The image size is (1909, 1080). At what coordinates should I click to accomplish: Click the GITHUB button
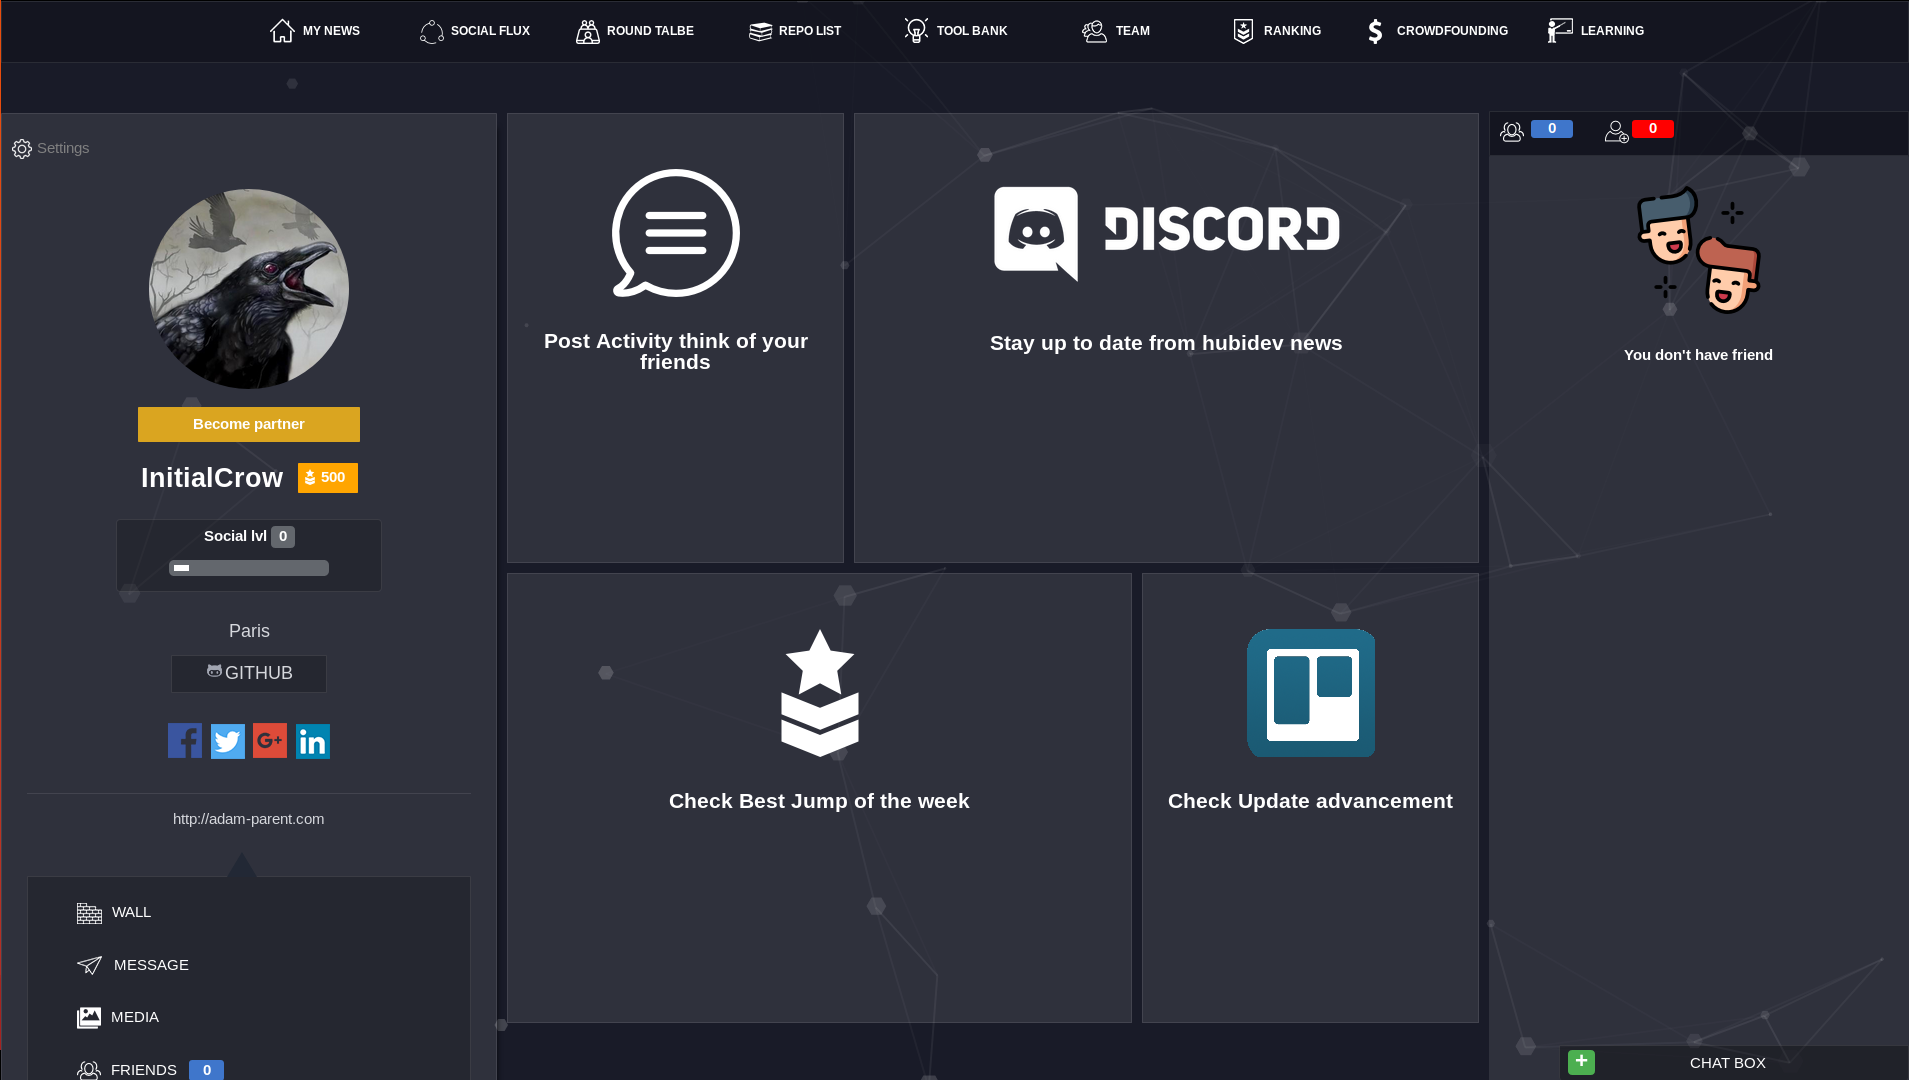click(249, 674)
